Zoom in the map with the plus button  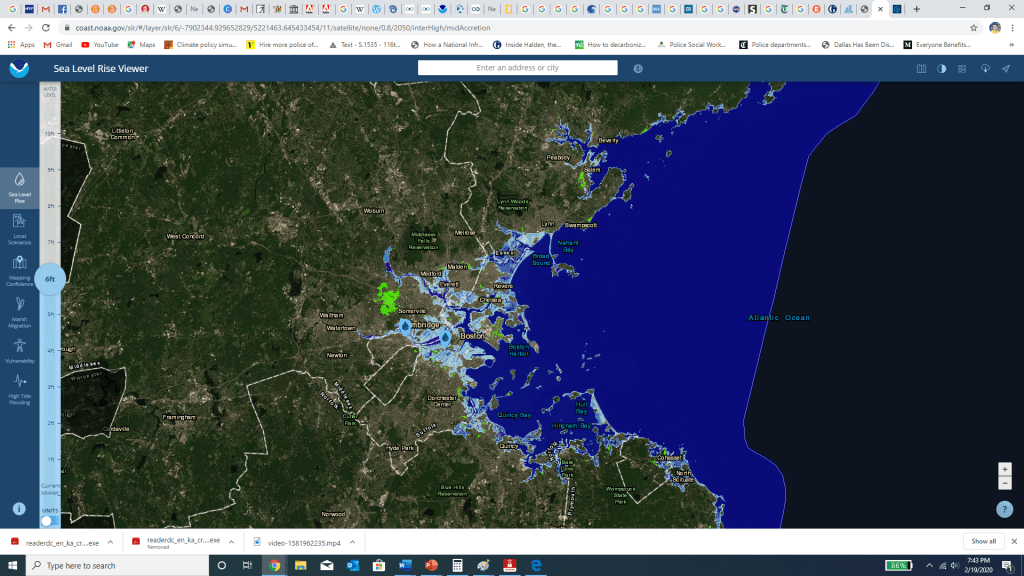pyautogui.click(x=1005, y=469)
